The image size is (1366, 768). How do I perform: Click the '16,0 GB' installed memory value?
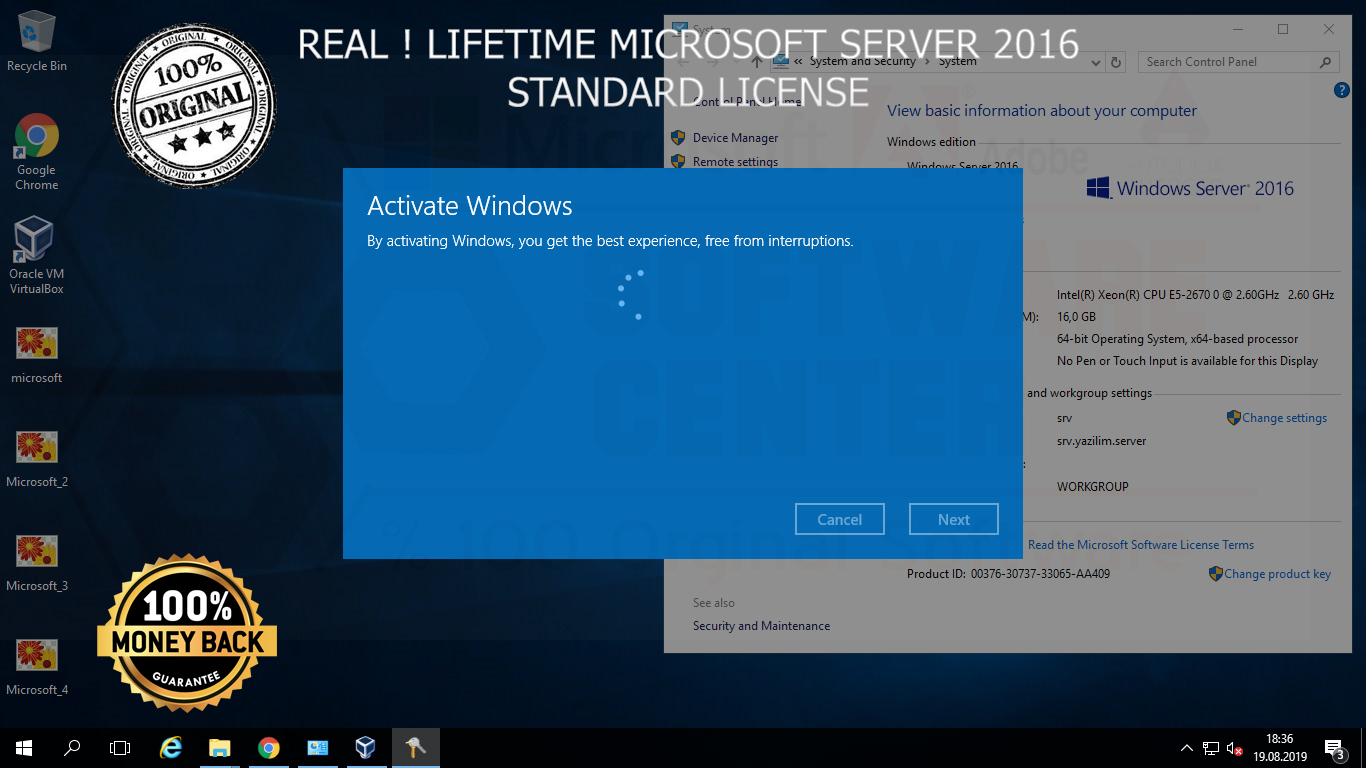click(1076, 317)
